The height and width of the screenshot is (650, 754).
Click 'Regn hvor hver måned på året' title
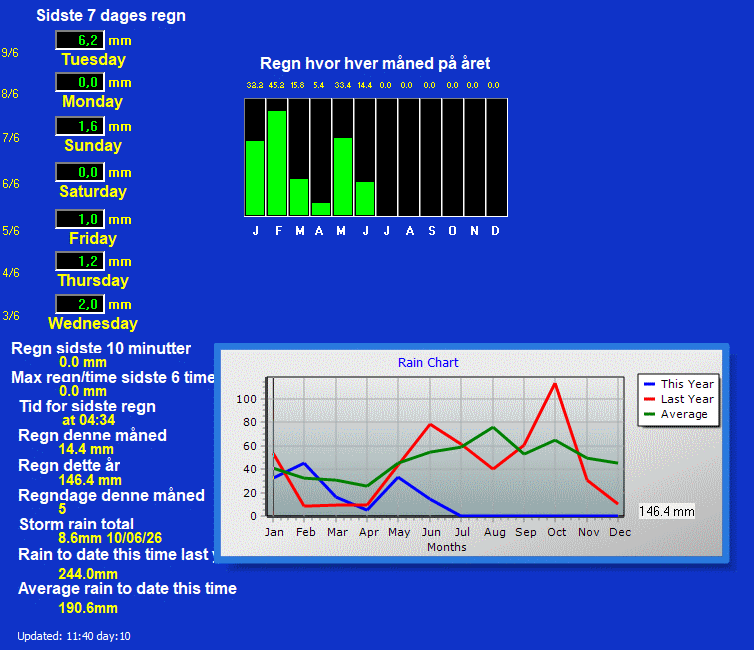click(375, 63)
